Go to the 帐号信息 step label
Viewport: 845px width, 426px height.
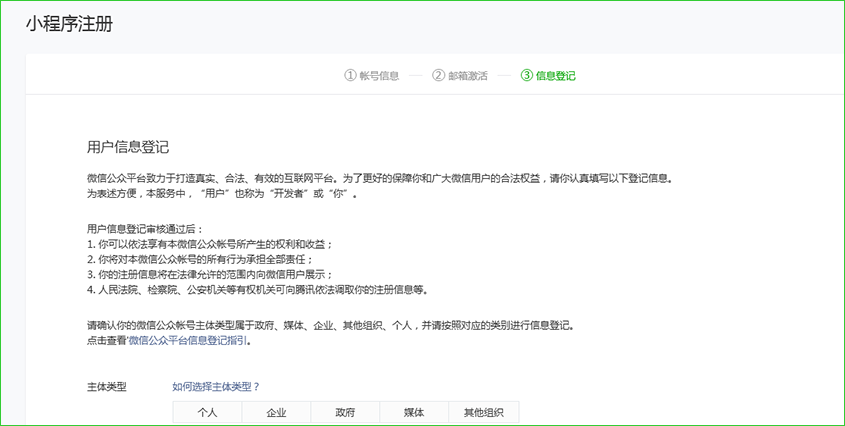point(378,76)
